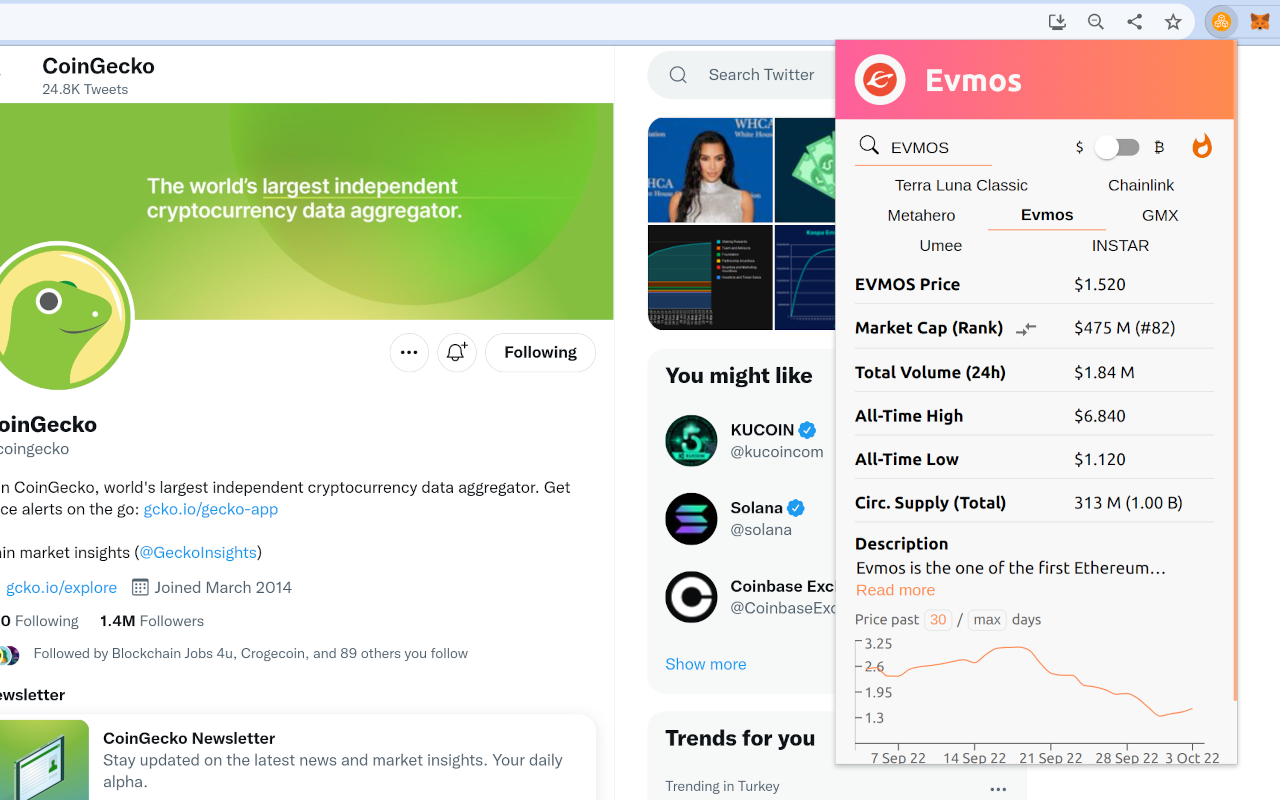Image resolution: width=1280 pixels, height=800 pixels.
Task: Open the gcko.io/explore link
Action: point(61,587)
